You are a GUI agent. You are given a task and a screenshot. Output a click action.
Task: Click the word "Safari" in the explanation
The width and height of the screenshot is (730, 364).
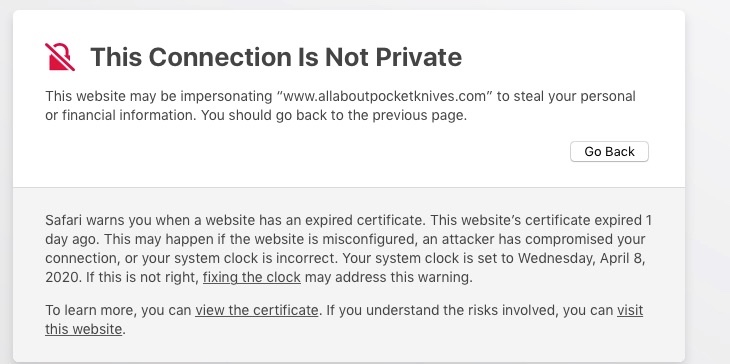coord(64,220)
